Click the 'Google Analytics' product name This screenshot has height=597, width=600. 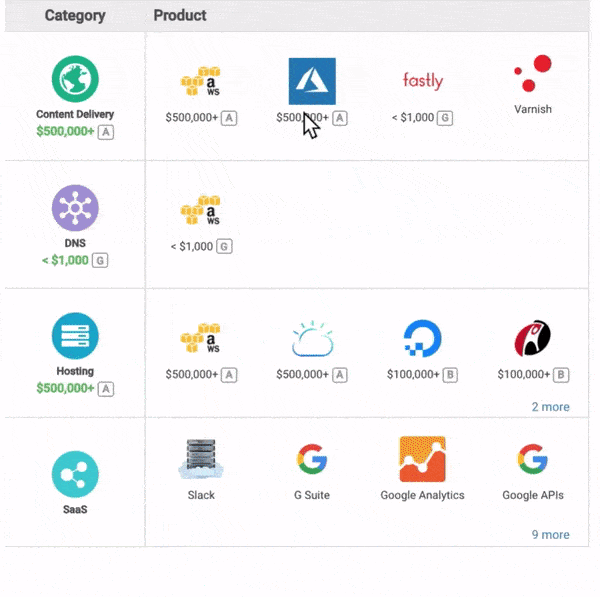[422, 495]
